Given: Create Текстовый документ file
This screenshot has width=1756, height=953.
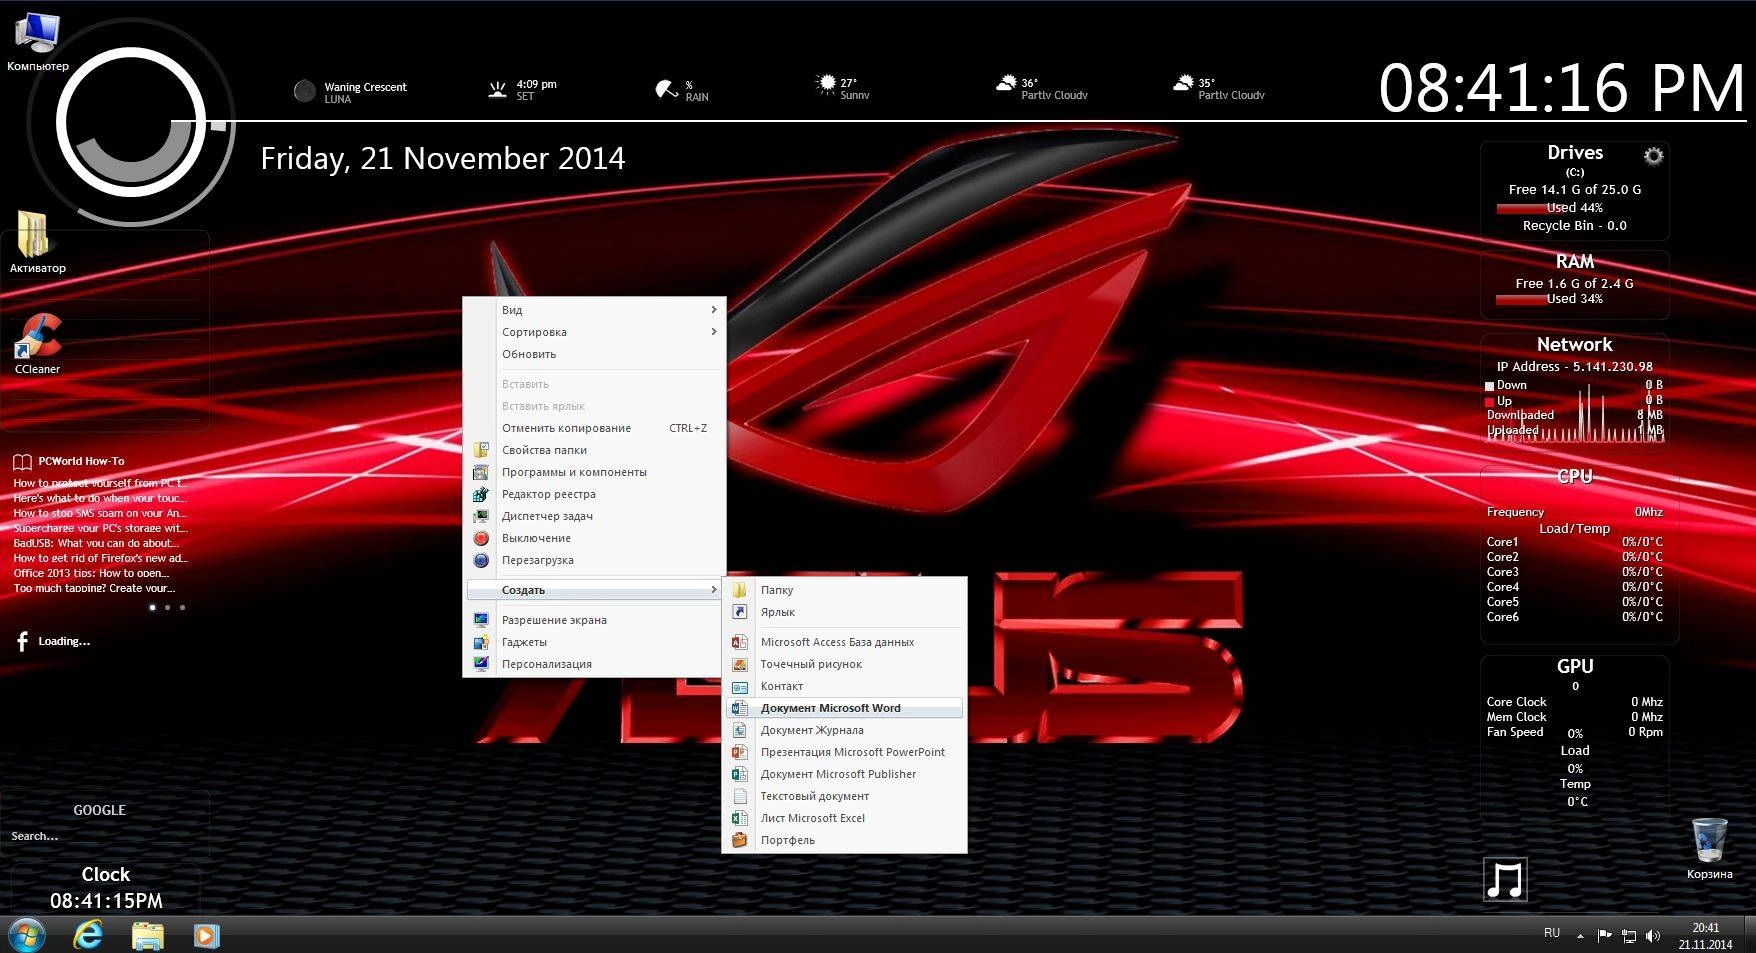Looking at the screenshot, I should click(845, 796).
